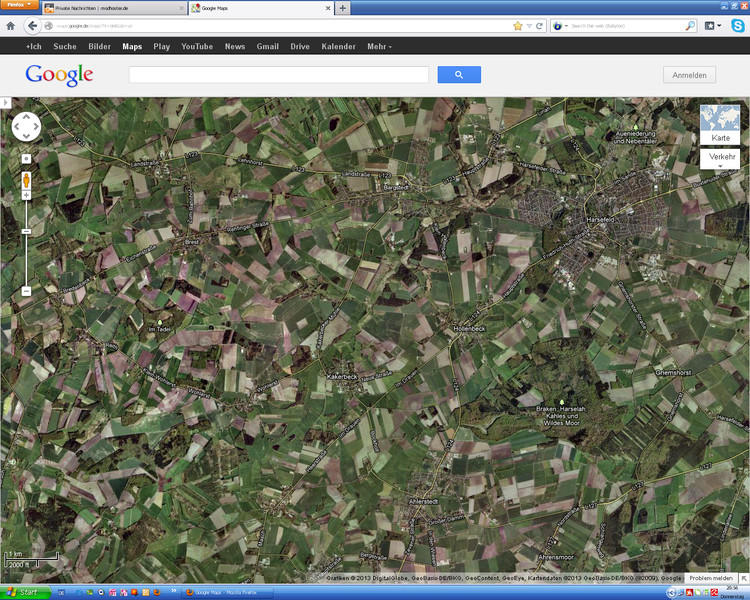This screenshot has height=600, width=750.
Task: Open a new tab with the plus button
Action: 342,8
